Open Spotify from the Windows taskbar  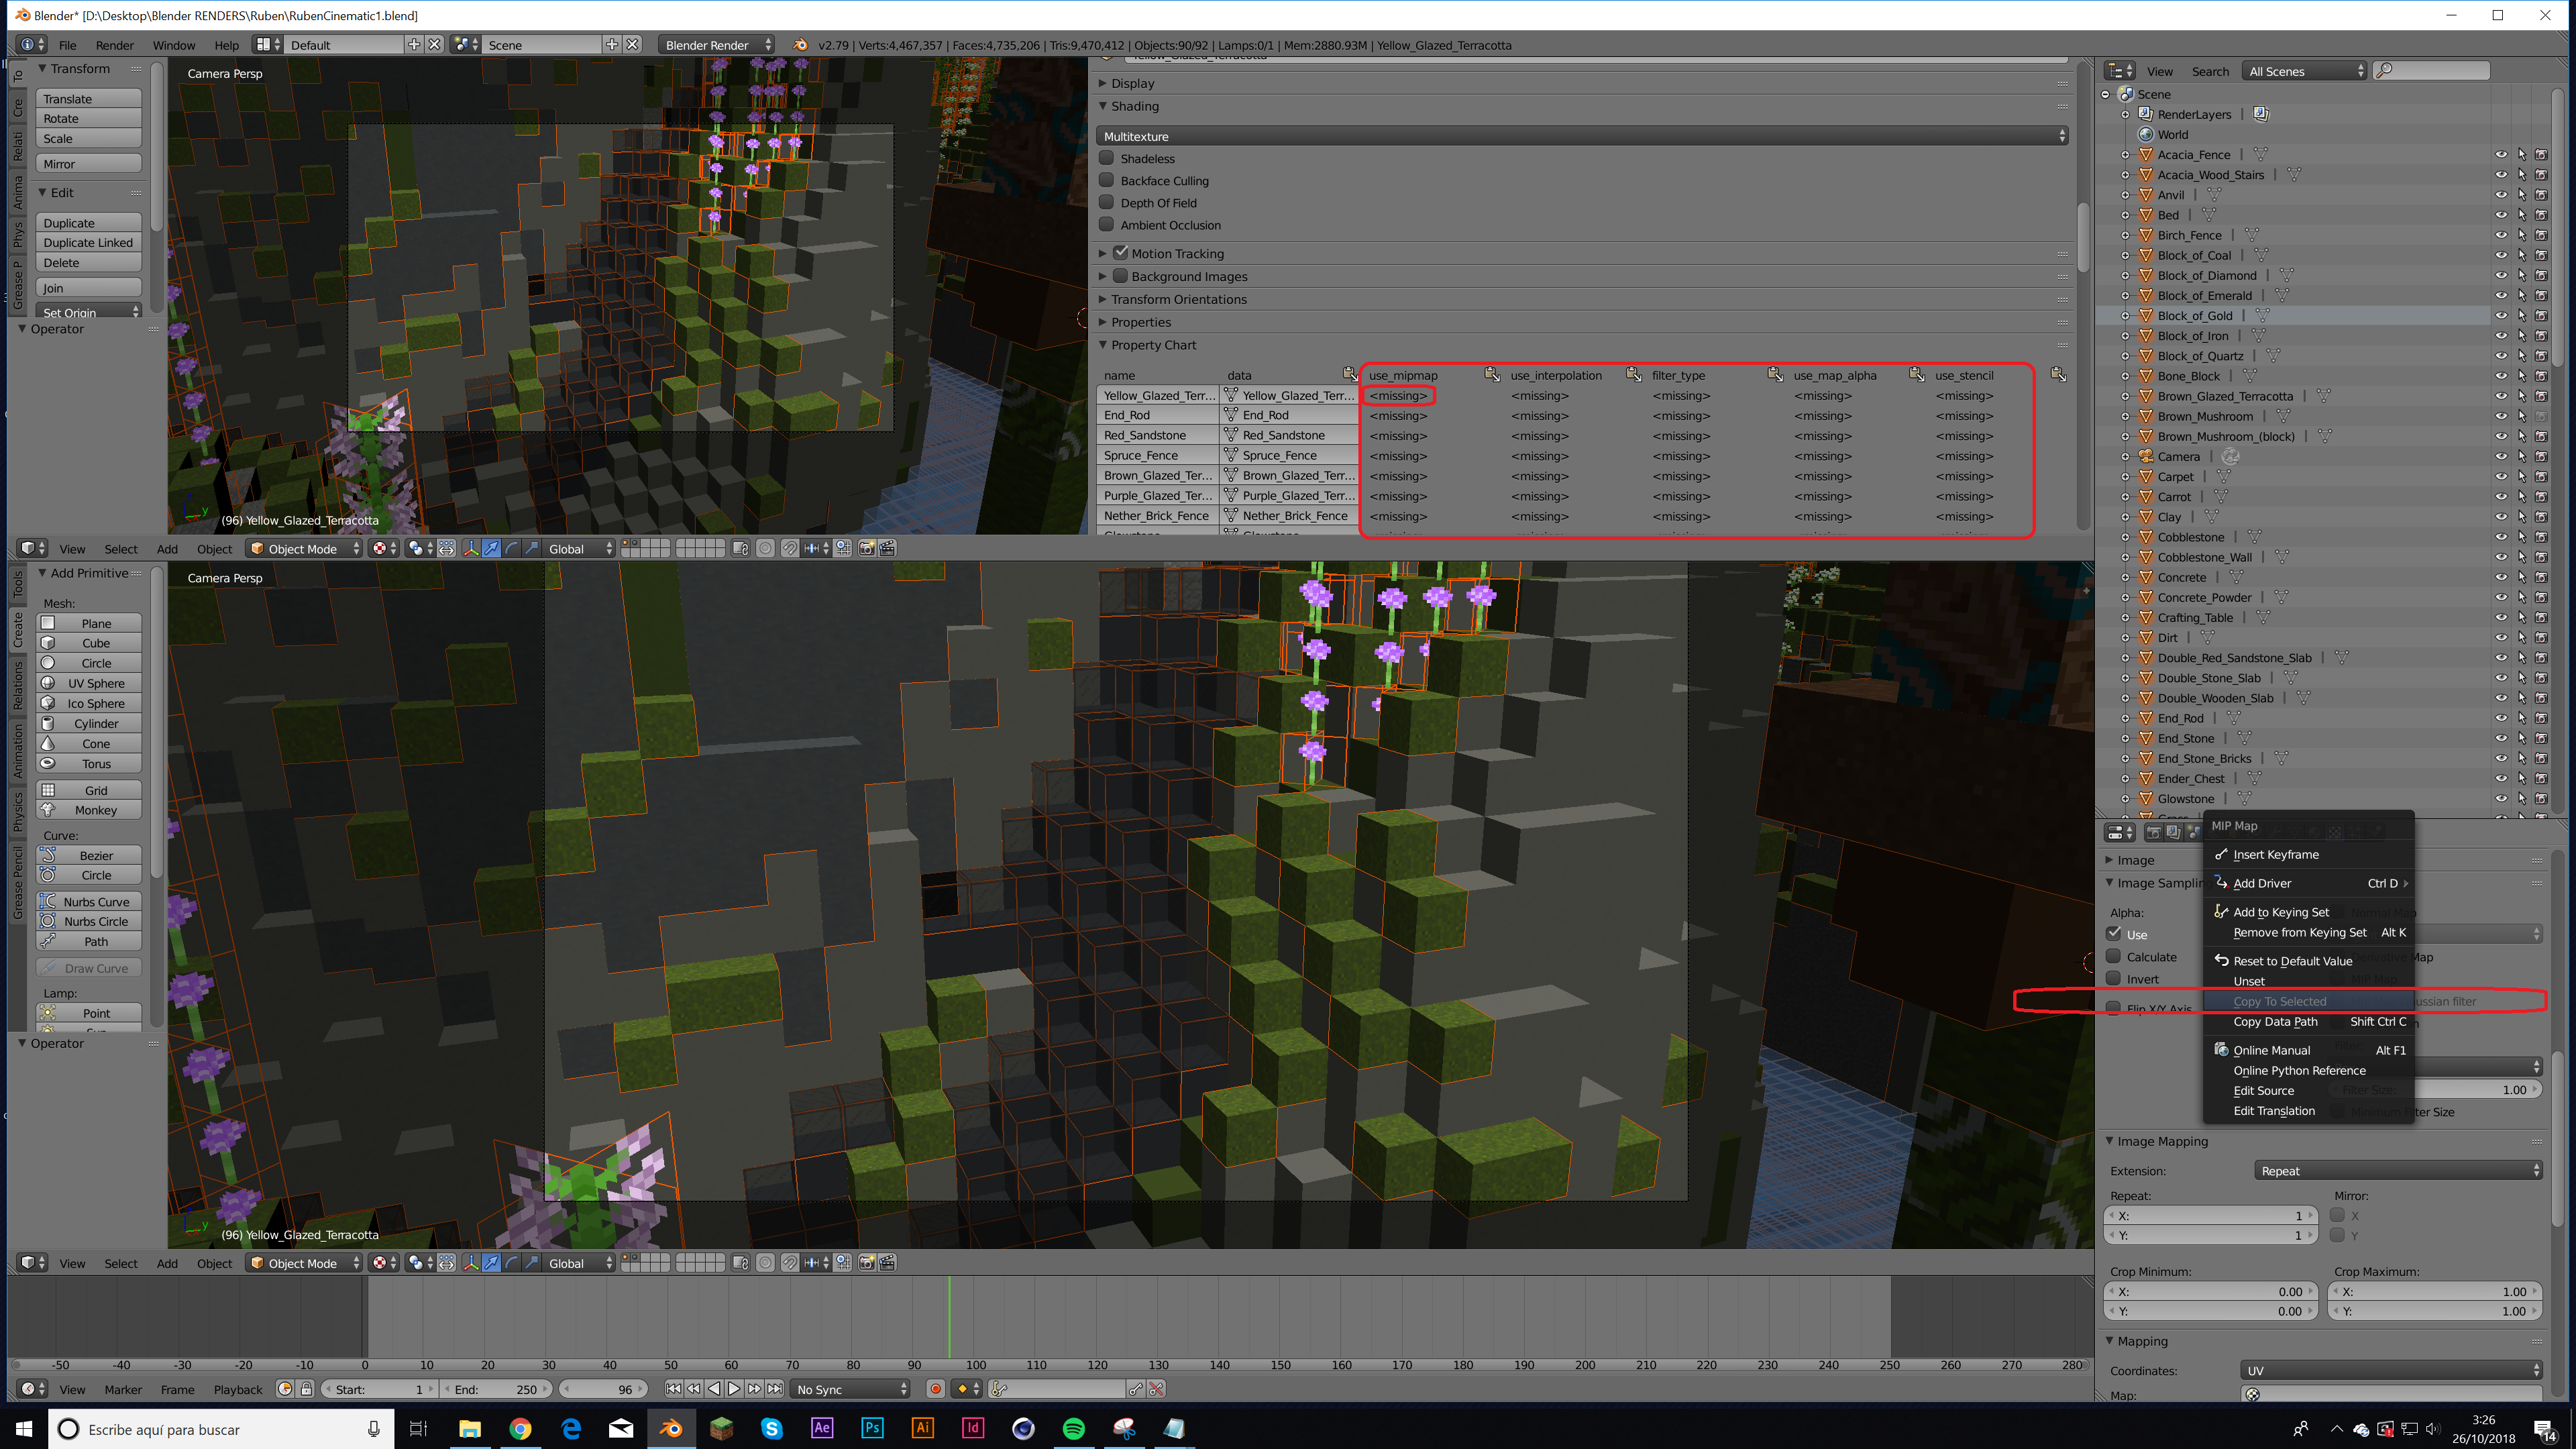click(x=1073, y=1428)
